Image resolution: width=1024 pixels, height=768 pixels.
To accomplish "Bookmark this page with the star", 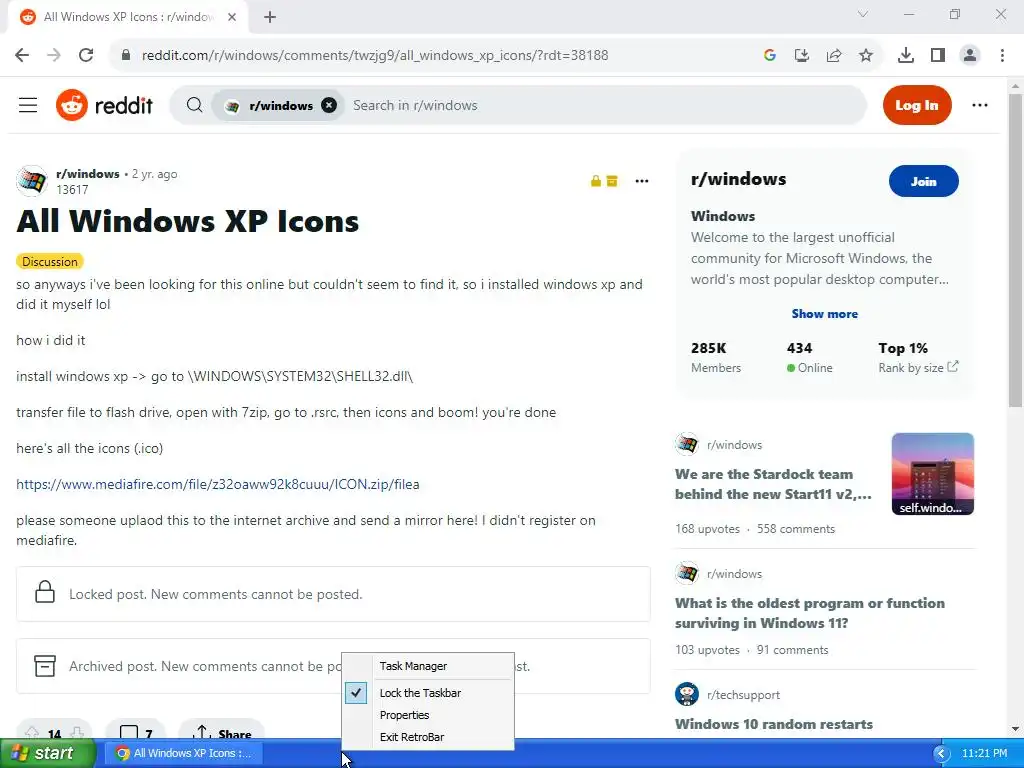I will point(866,56).
